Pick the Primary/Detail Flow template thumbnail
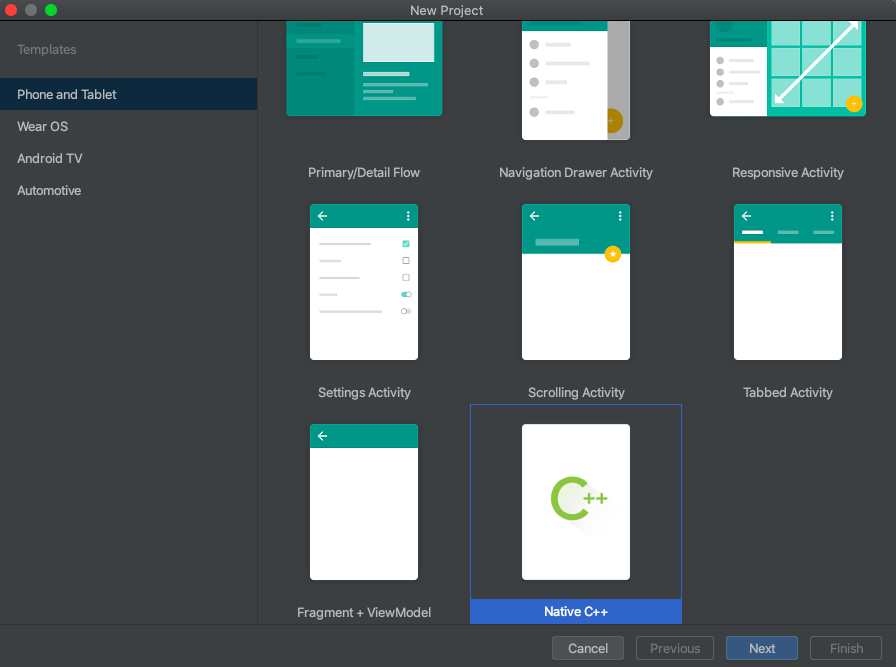This screenshot has width=896, height=667. (x=364, y=69)
